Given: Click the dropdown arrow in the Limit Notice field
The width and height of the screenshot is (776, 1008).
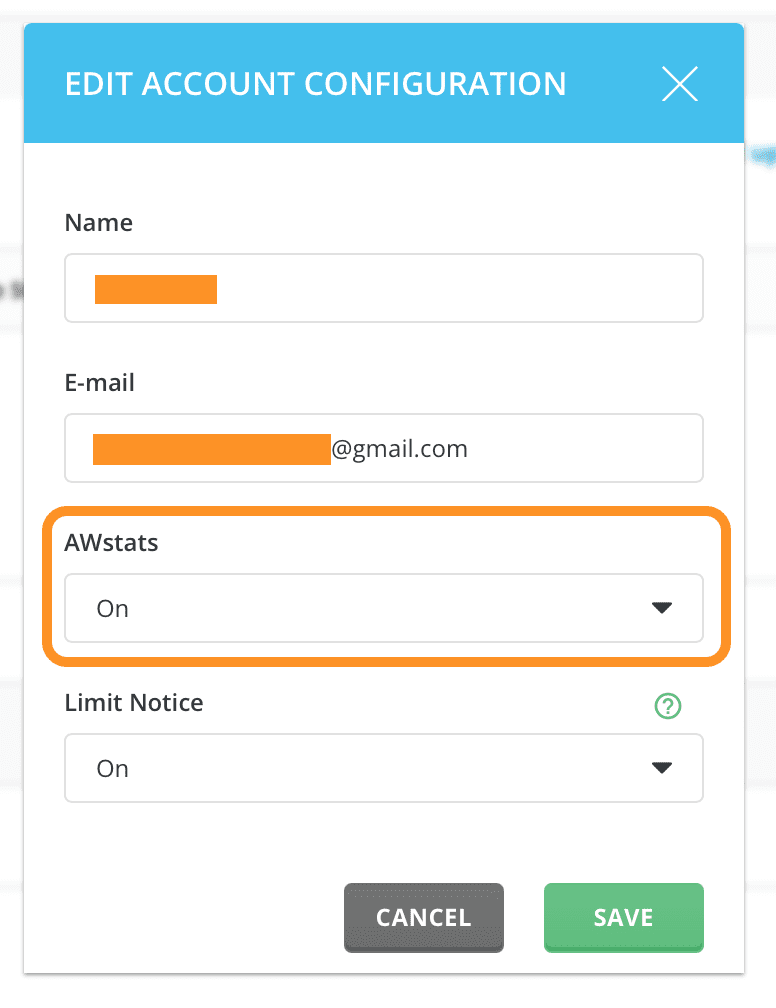Looking at the screenshot, I should [x=661, y=768].
